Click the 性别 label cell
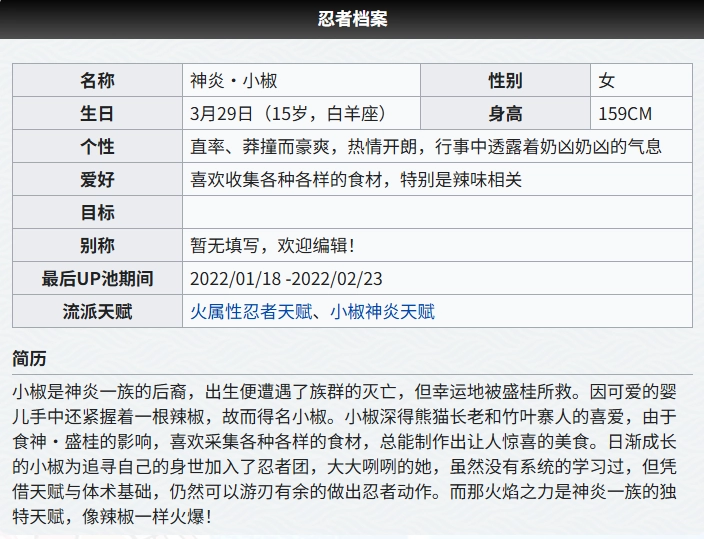704x539 pixels. pyautogui.click(x=505, y=81)
